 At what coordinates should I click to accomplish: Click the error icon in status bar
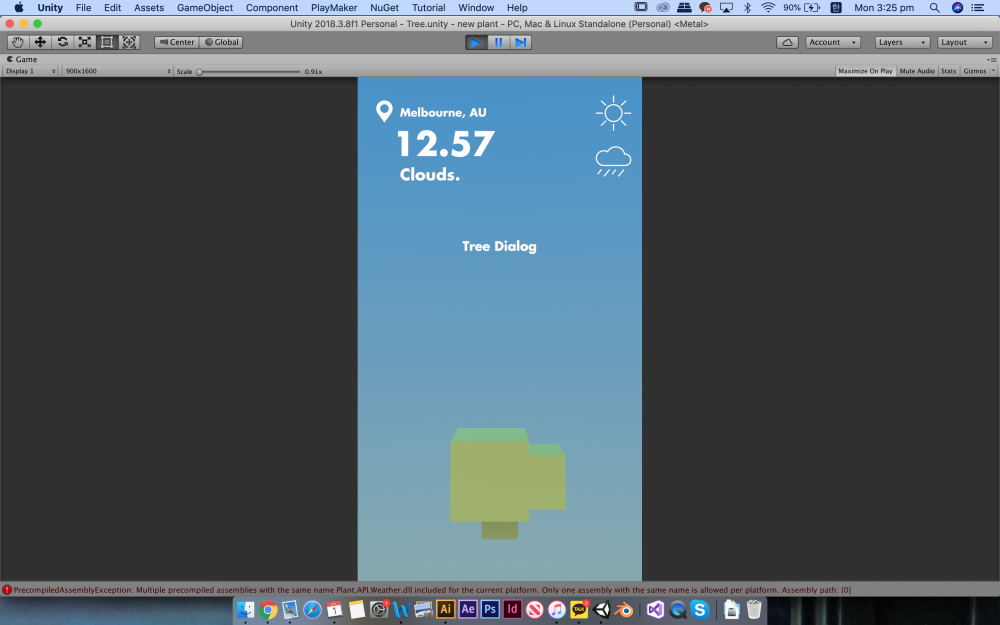coord(7,590)
